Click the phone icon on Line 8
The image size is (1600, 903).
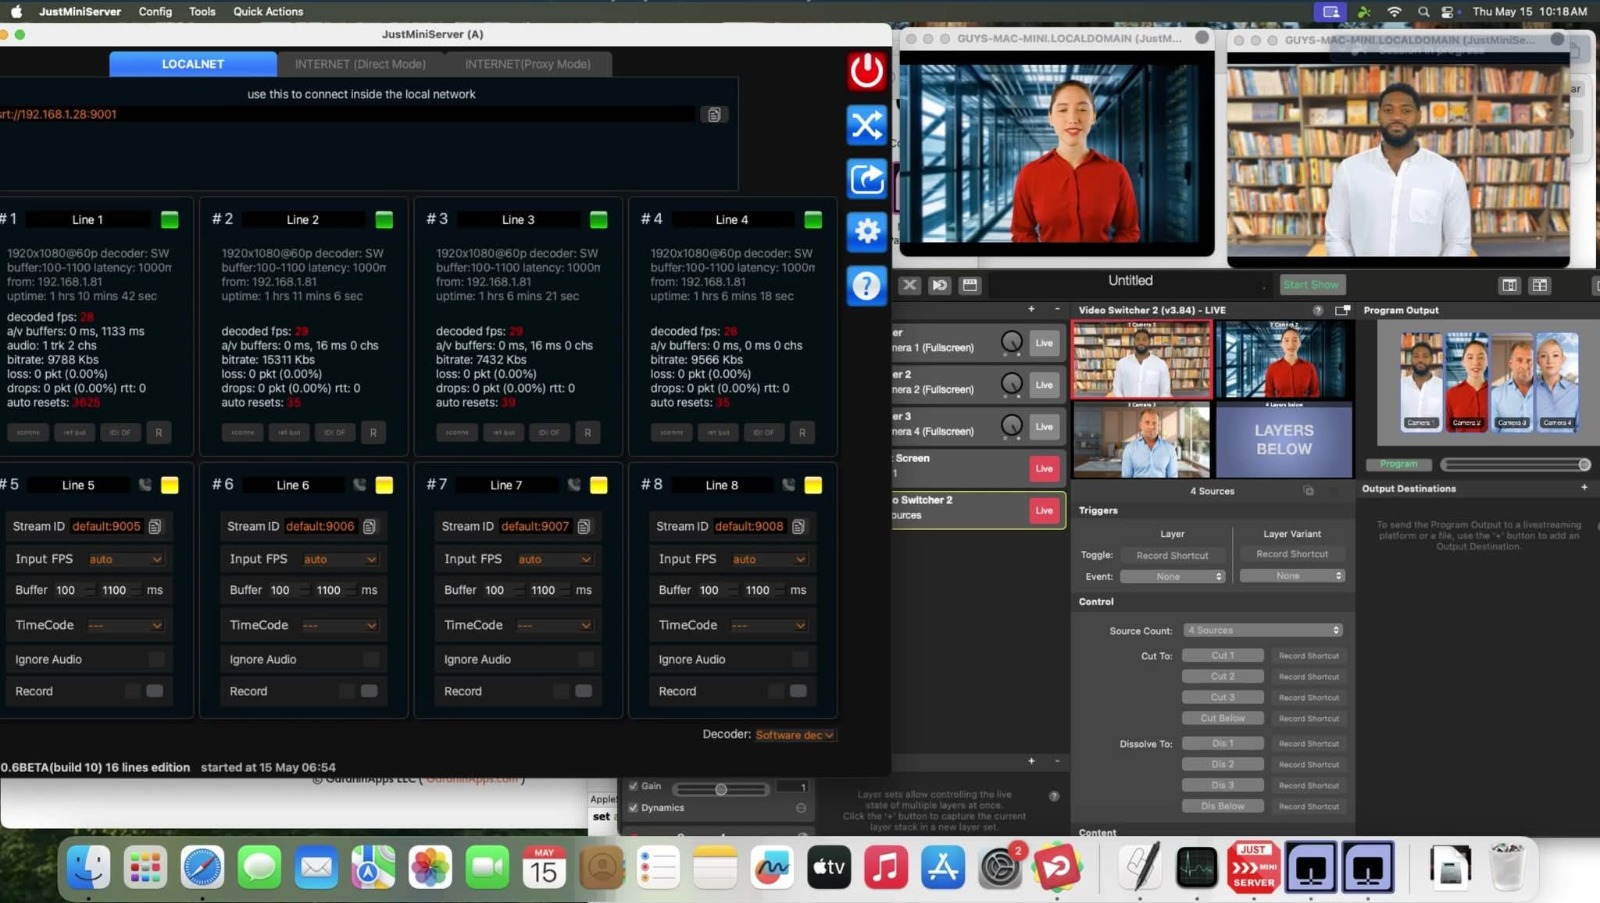click(x=788, y=485)
